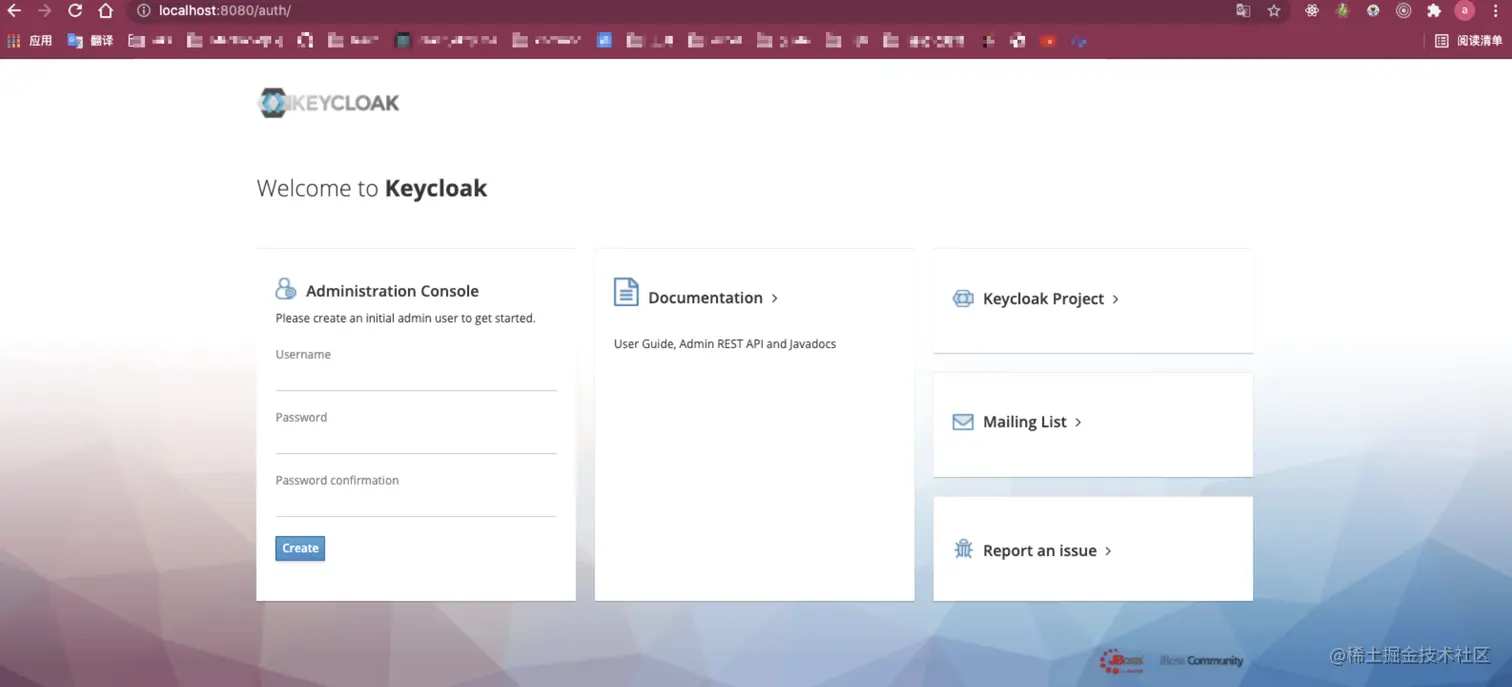Bookmark this page with the star

pos(1274,11)
